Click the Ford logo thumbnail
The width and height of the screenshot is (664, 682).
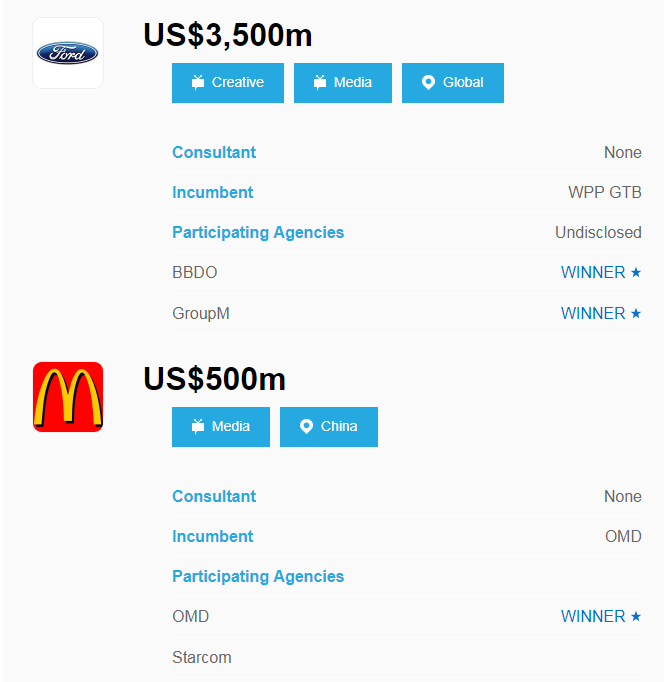[x=68, y=53]
